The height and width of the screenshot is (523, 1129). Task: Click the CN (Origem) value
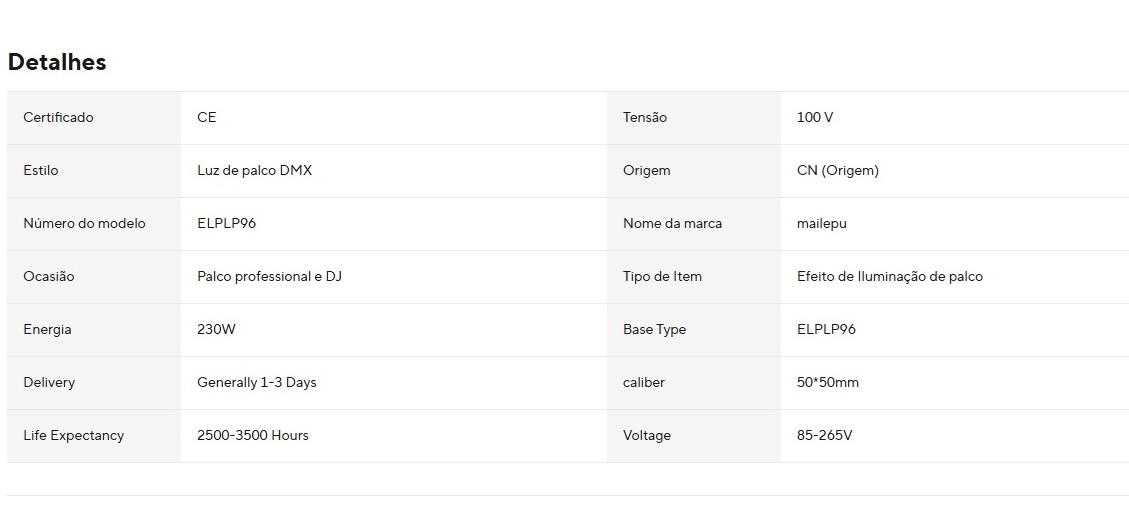pos(838,170)
